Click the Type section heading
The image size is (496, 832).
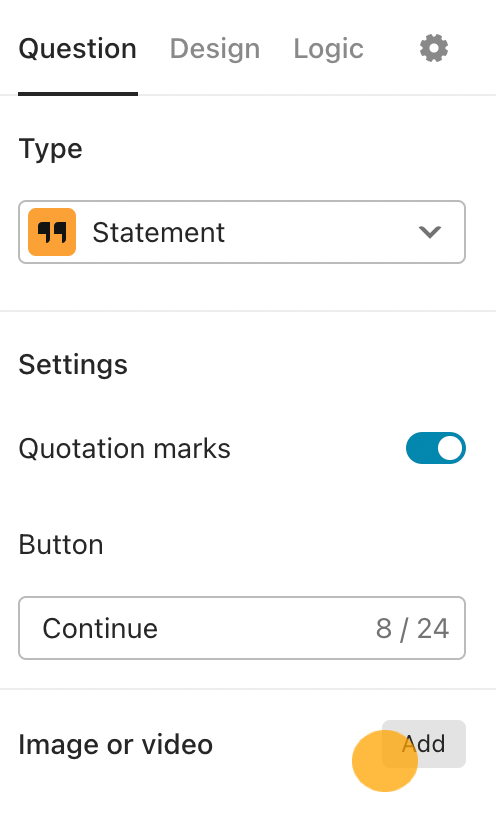click(x=50, y=149)
